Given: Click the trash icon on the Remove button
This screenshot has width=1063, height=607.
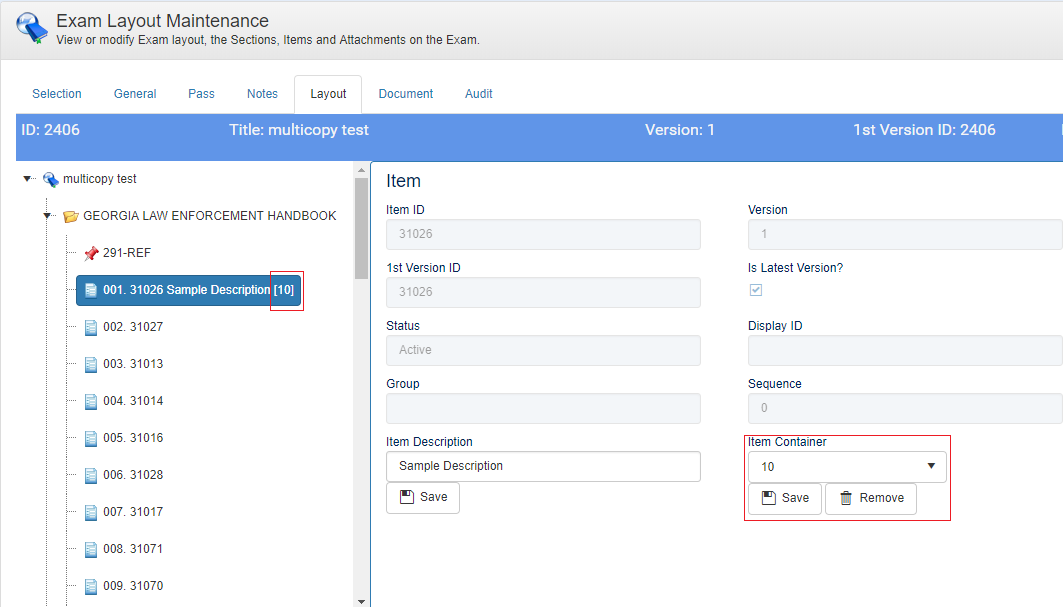Looking at the screenshot, I should click(846, 498).
